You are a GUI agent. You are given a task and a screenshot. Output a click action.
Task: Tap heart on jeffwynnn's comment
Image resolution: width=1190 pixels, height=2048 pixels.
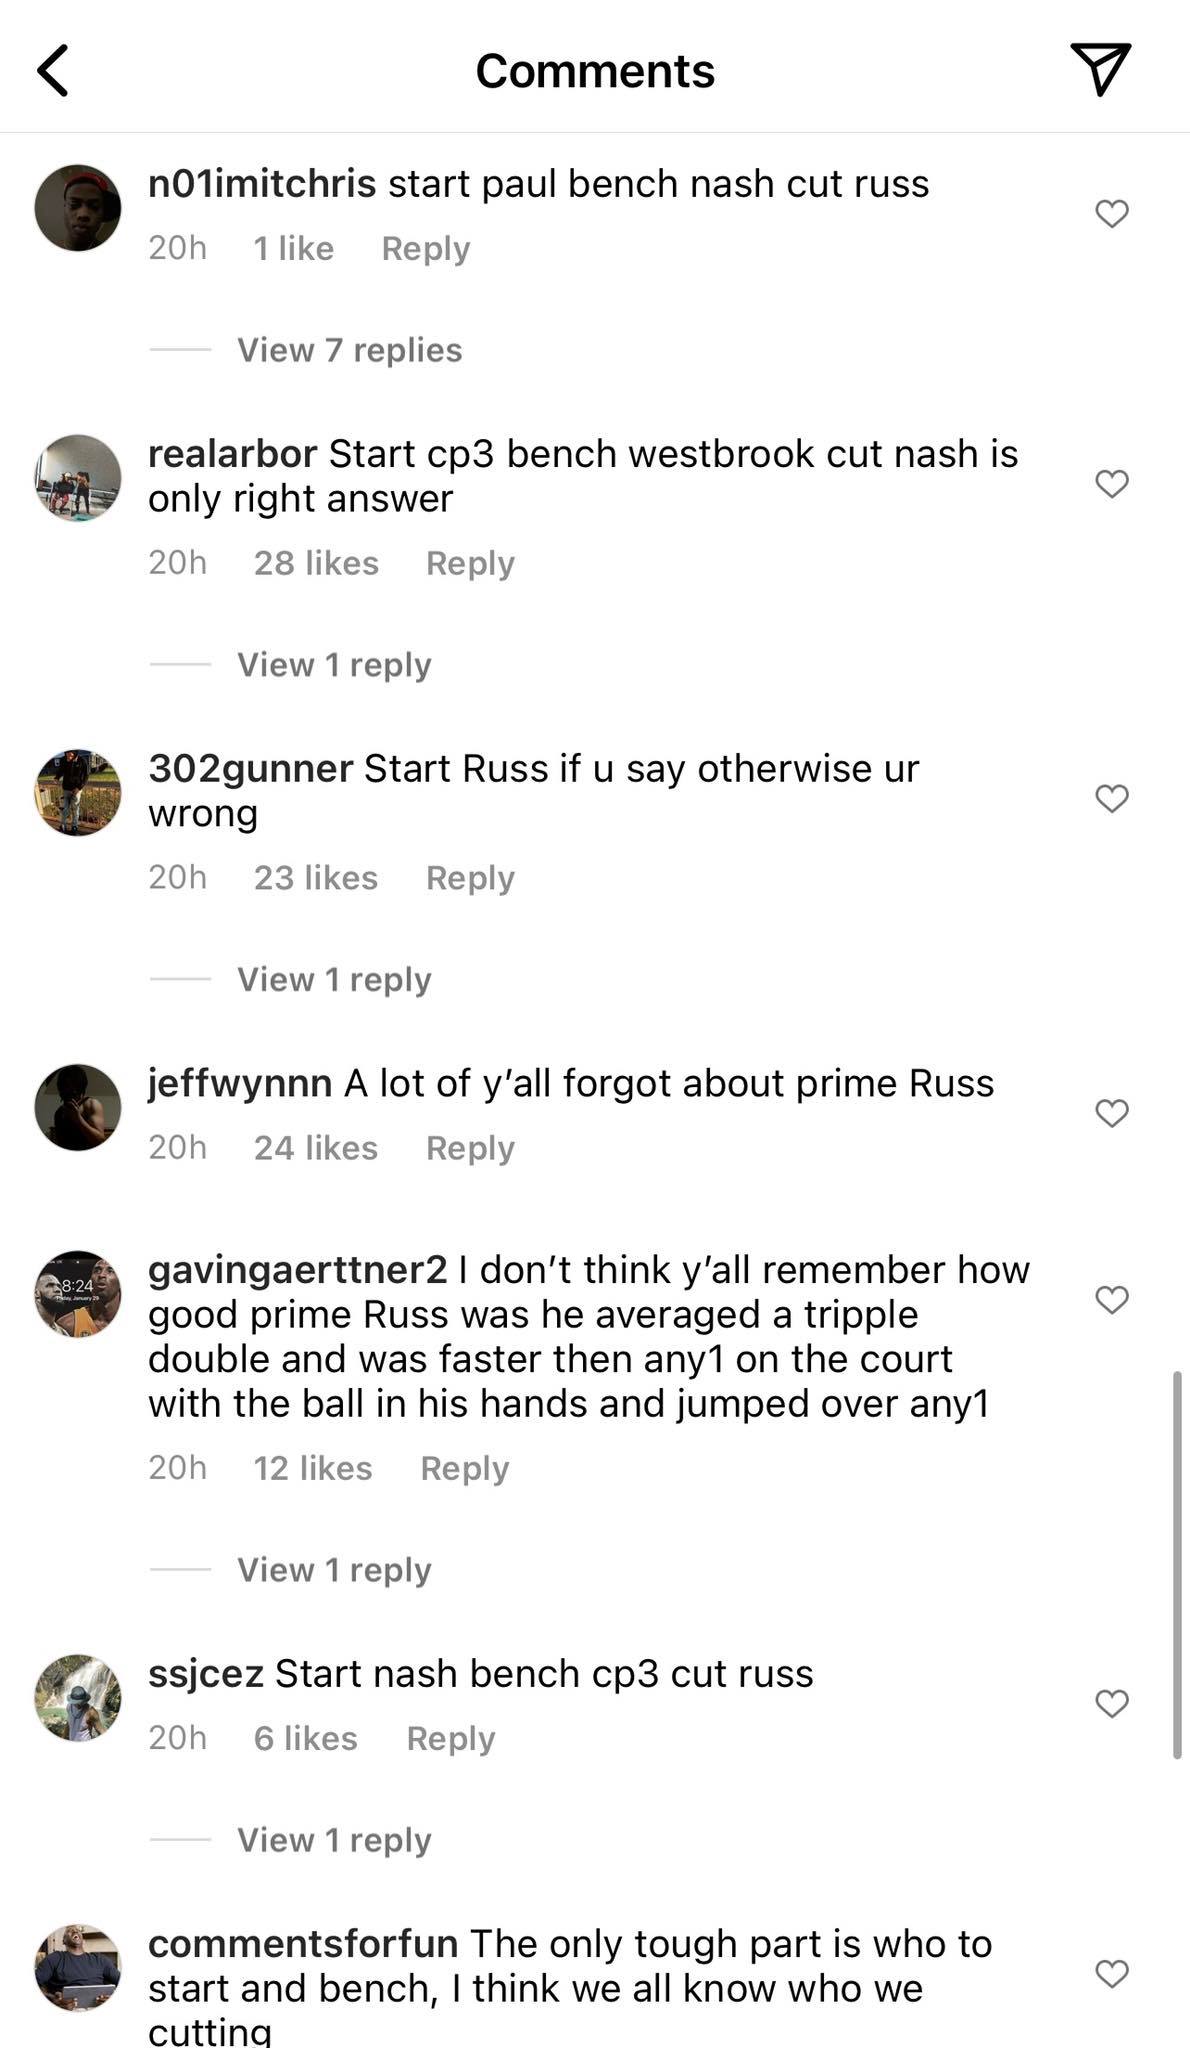point(1112,1112)
